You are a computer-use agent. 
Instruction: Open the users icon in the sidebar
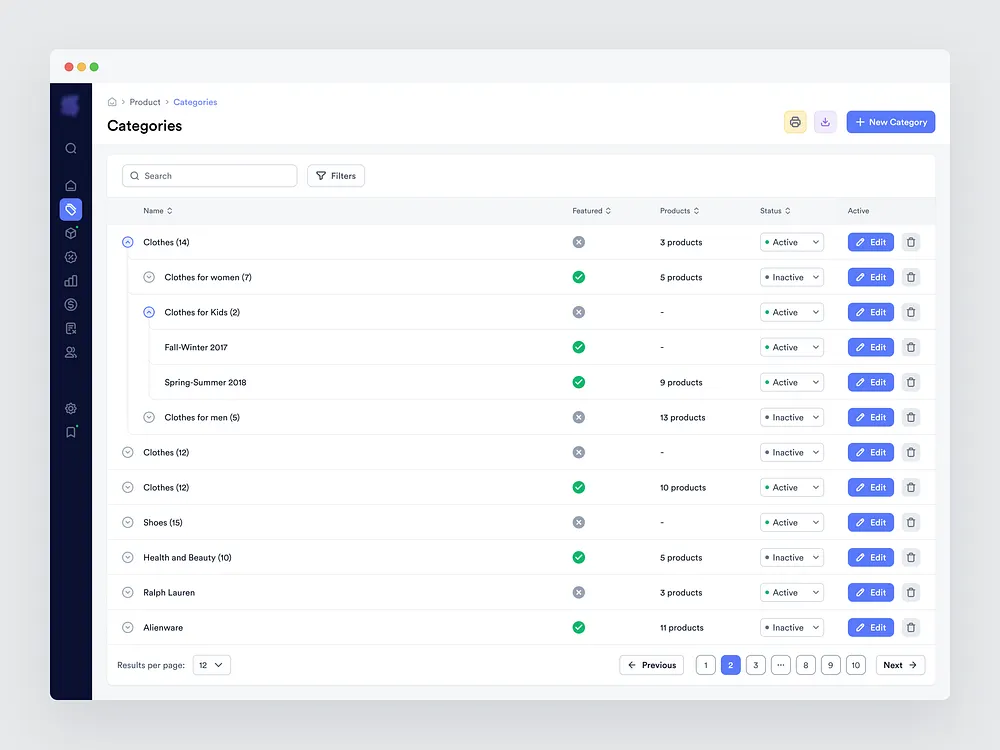click(71, 352)
